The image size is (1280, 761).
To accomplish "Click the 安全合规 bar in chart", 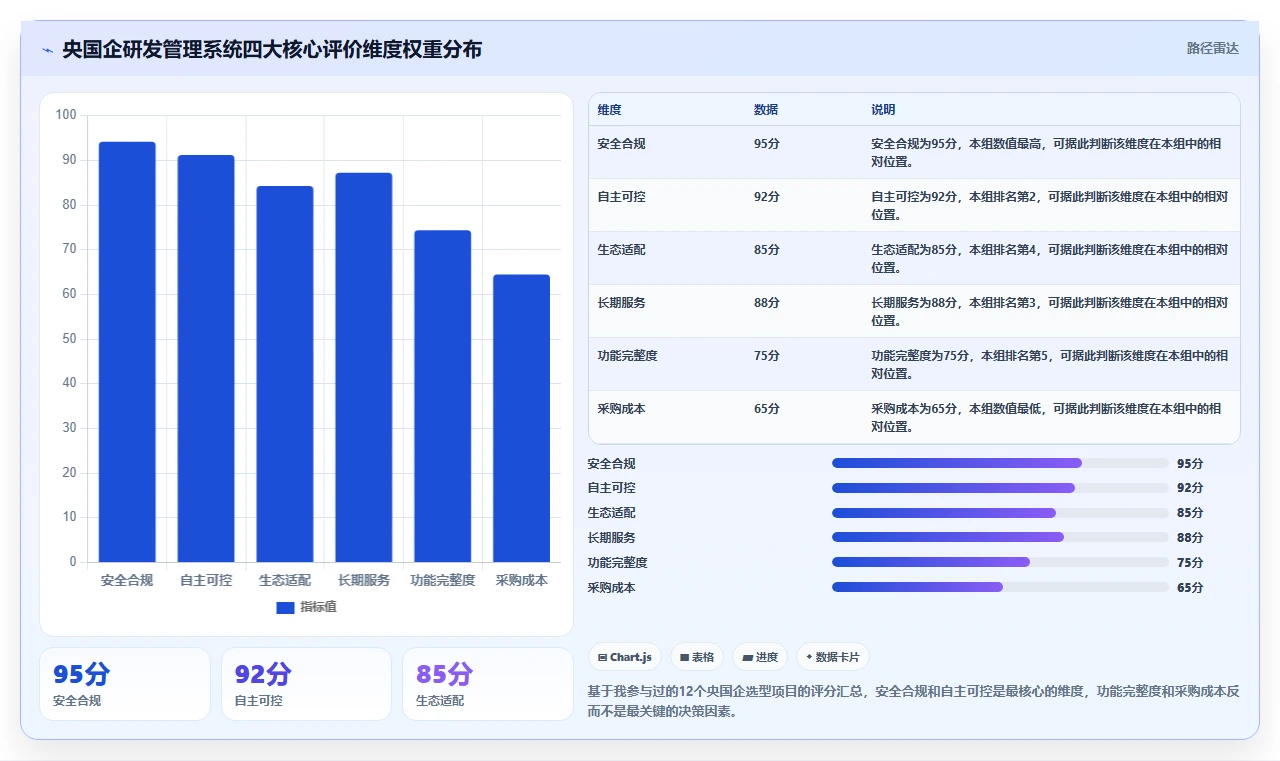I will 127,352.
